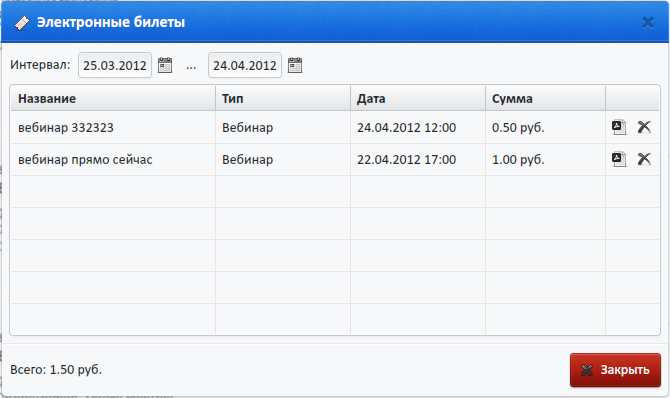This screenshot has width=670, height=398.
Task: Click the Электронные билеты dialog title
Action: (x=111, y=22)
